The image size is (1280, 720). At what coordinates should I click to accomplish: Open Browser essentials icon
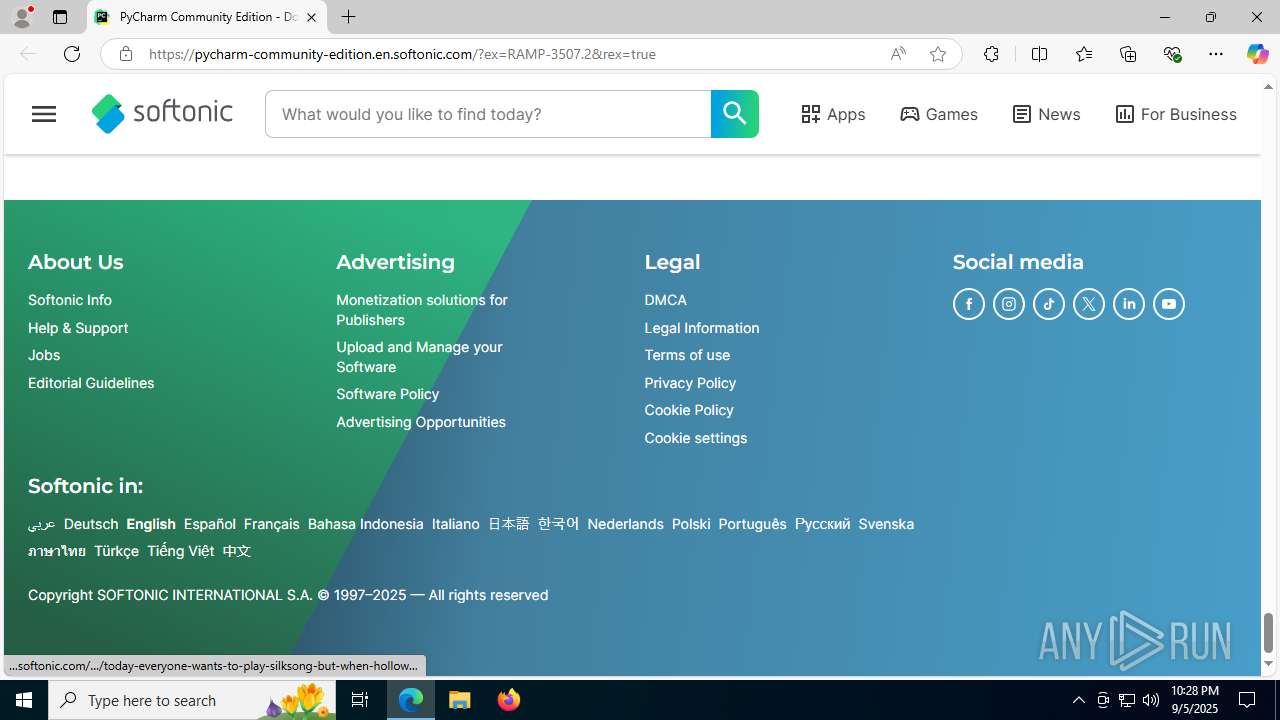[x=1172, y=54]
